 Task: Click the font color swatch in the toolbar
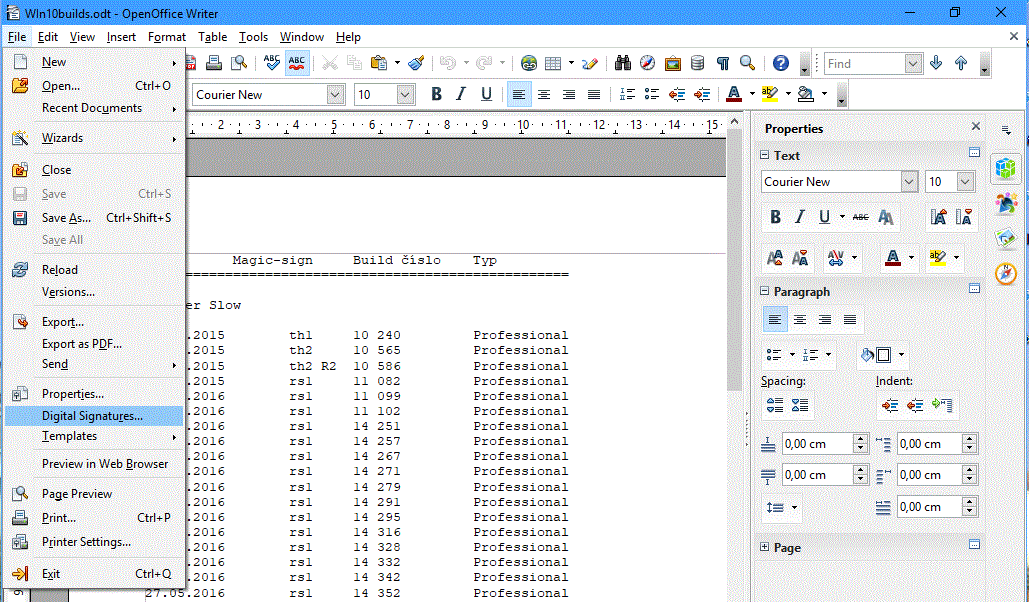pyautogui.click(x=734, y=94)
